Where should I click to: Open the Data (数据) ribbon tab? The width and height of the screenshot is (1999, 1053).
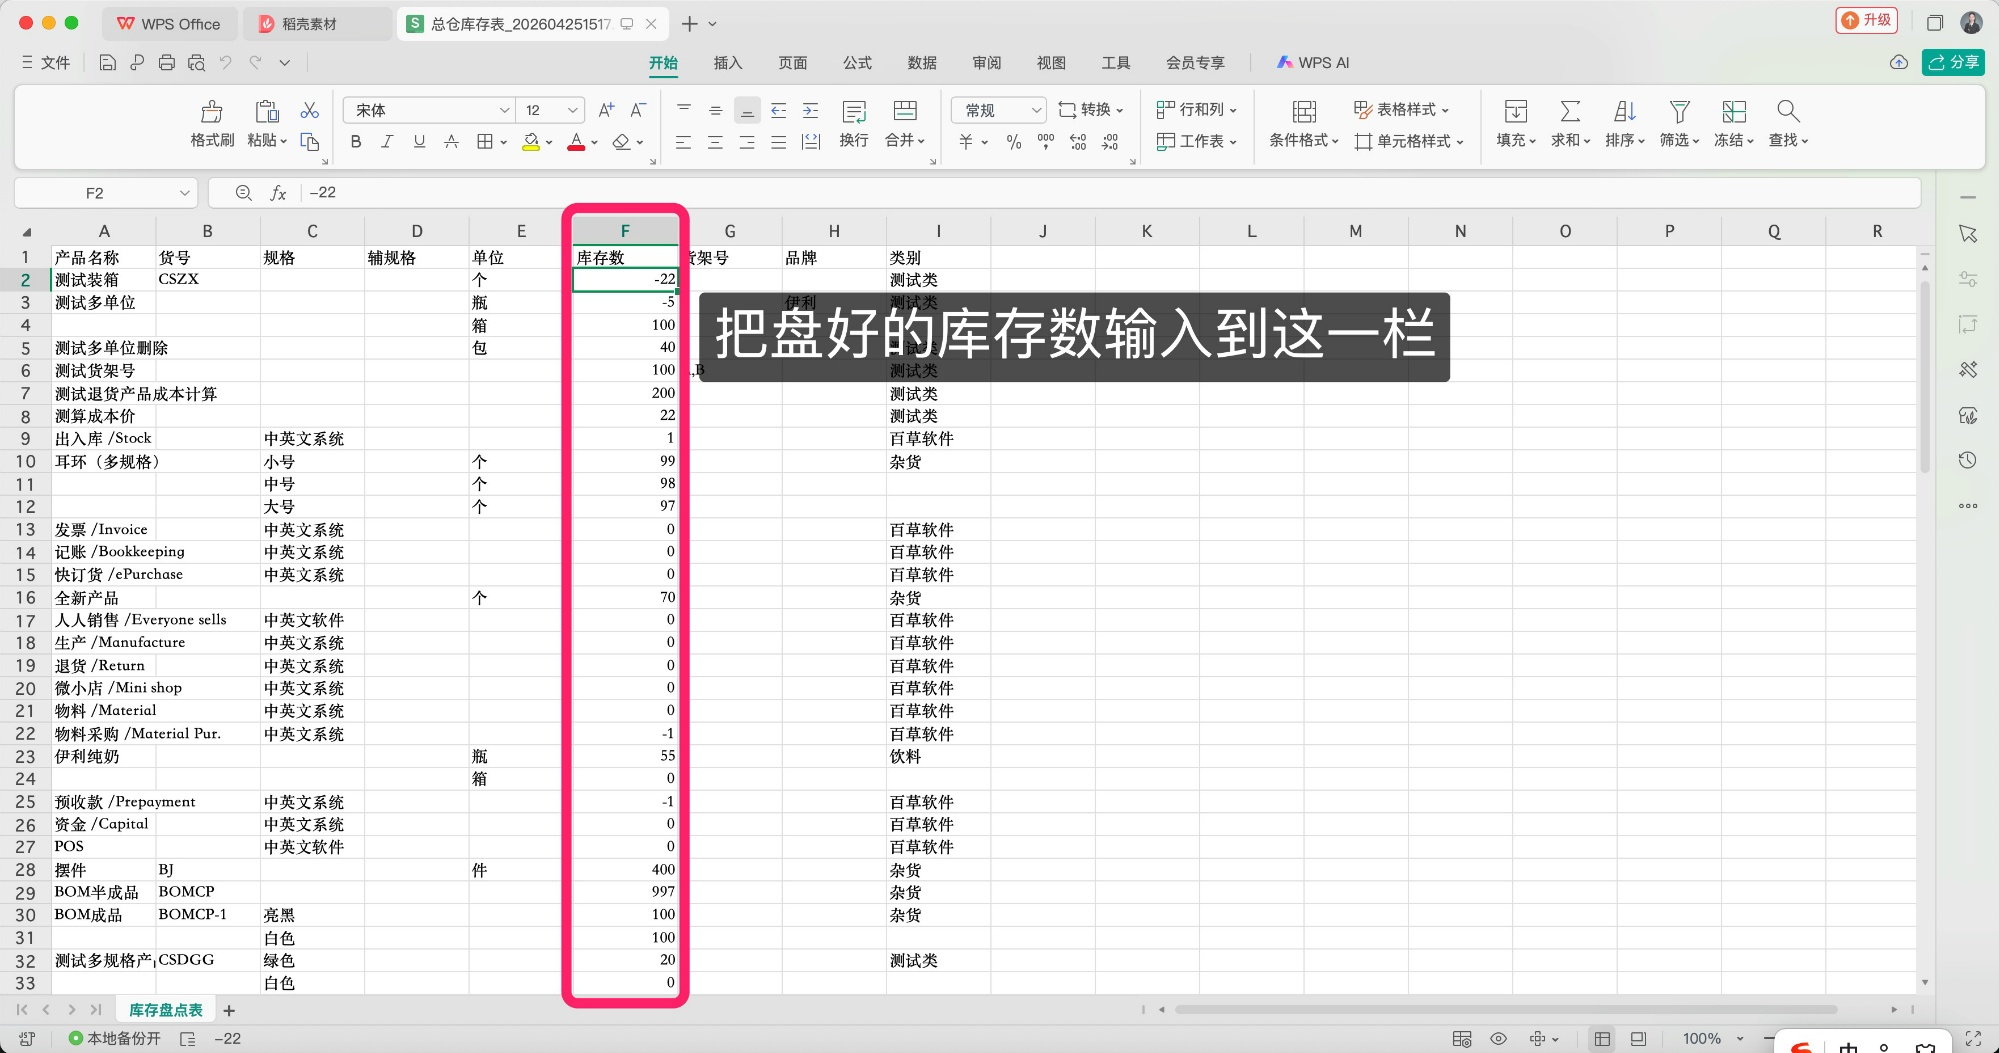pos(922,63)
